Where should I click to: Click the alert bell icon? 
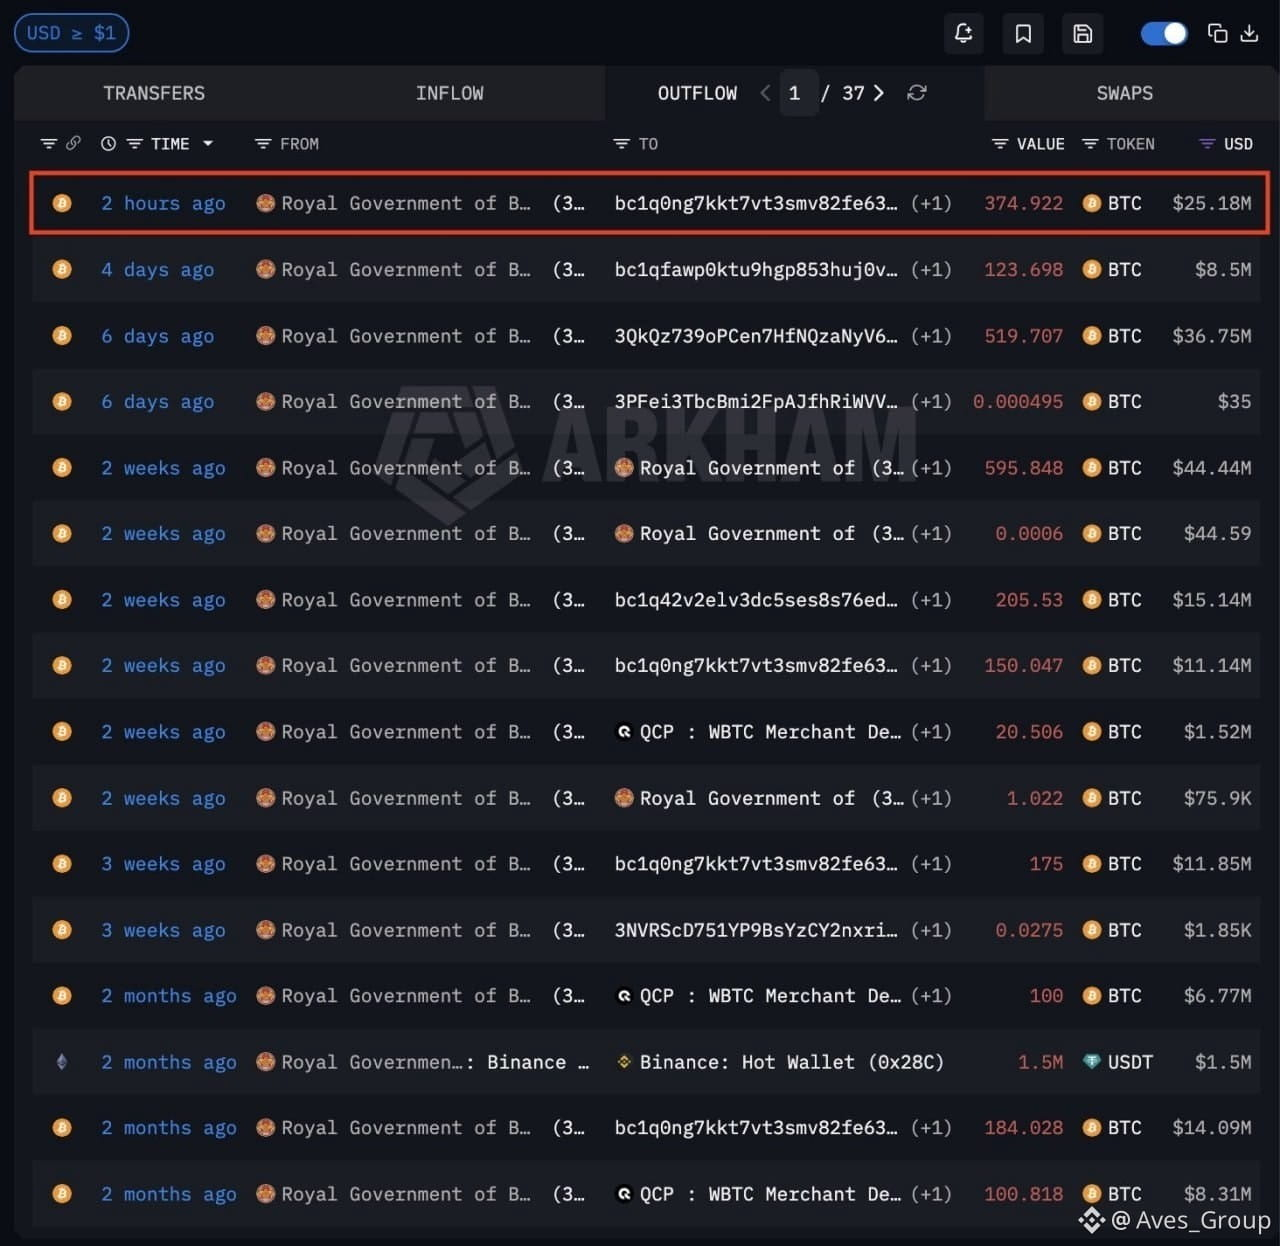tap(963, 33)
